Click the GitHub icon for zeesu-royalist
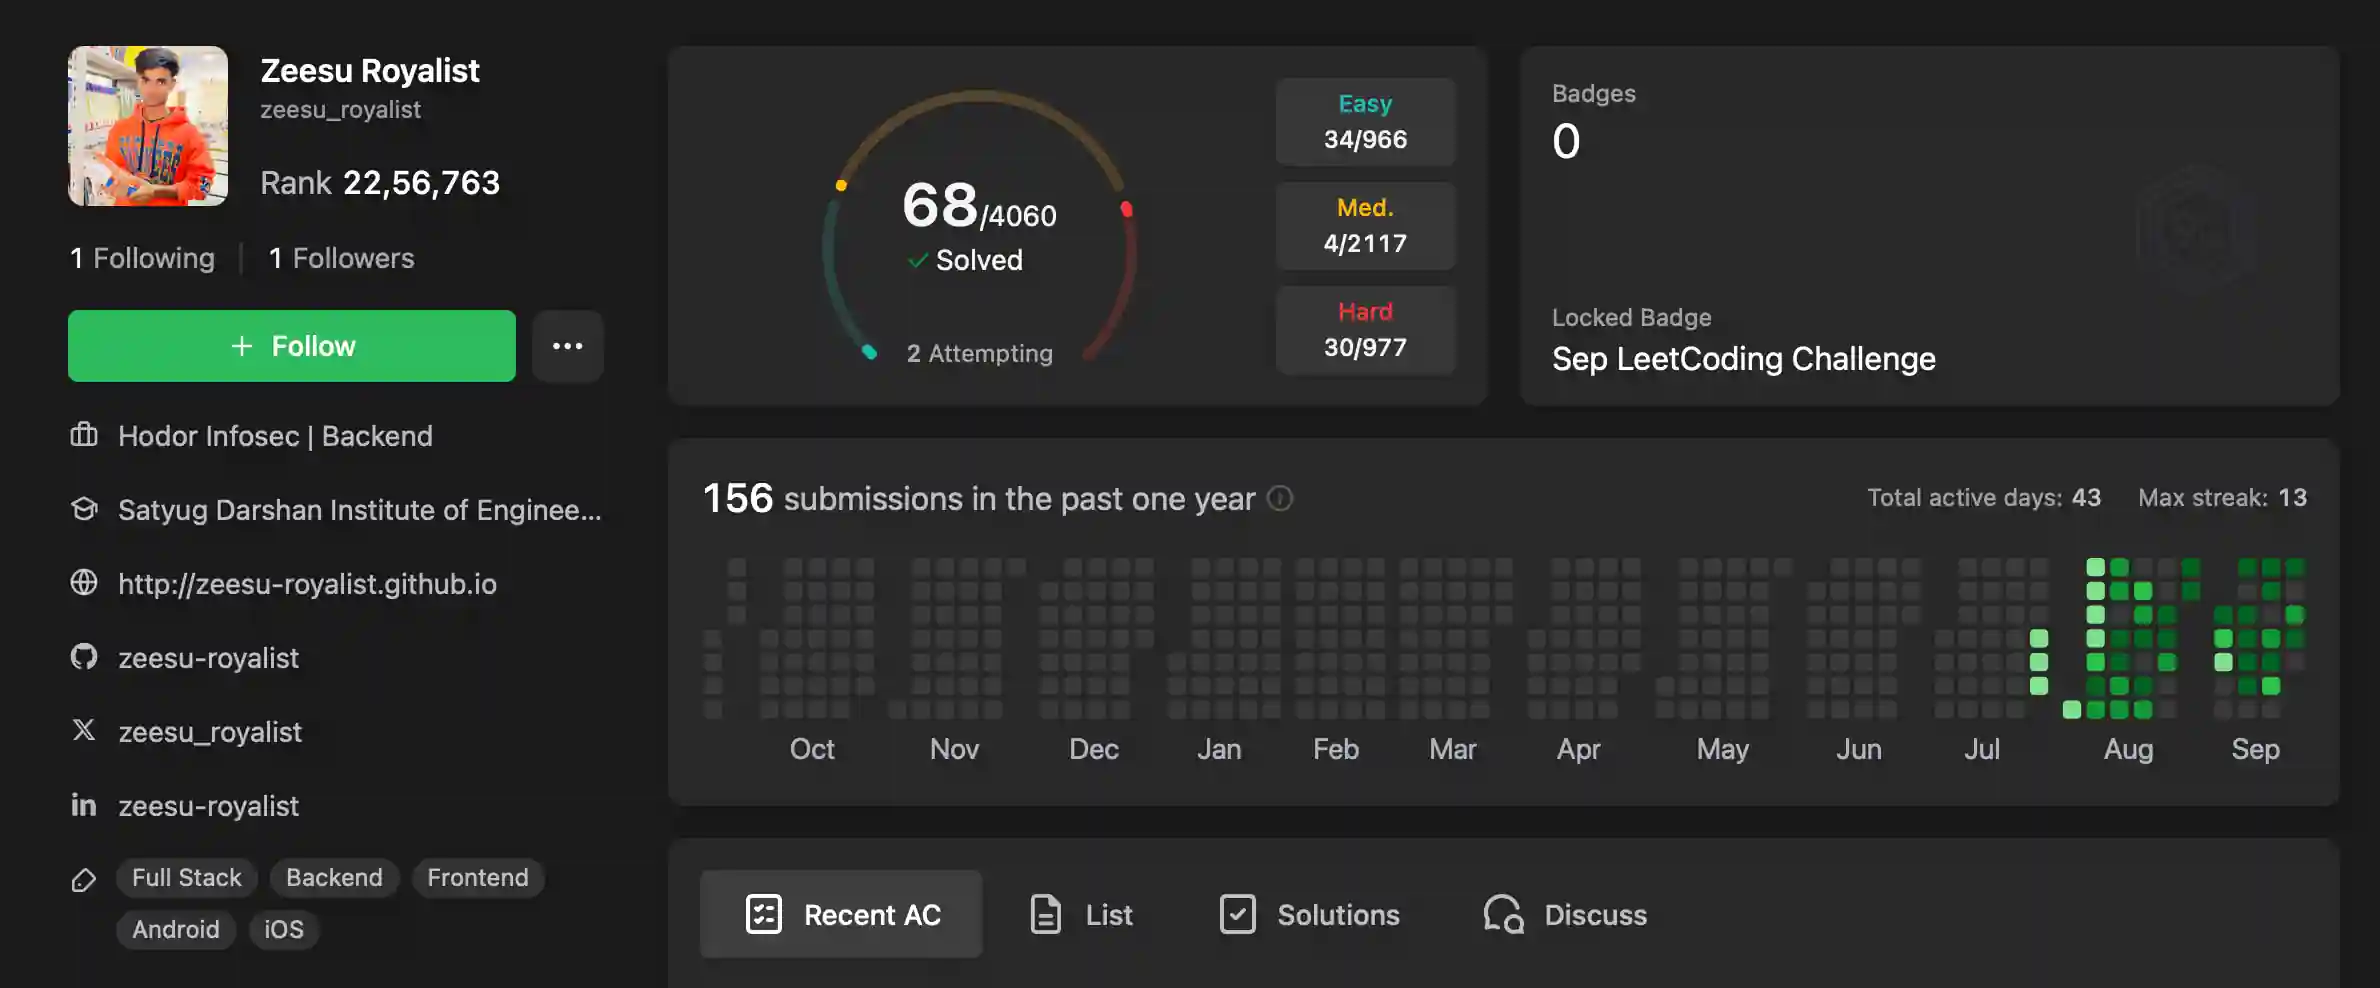 (x=84, y=657)
